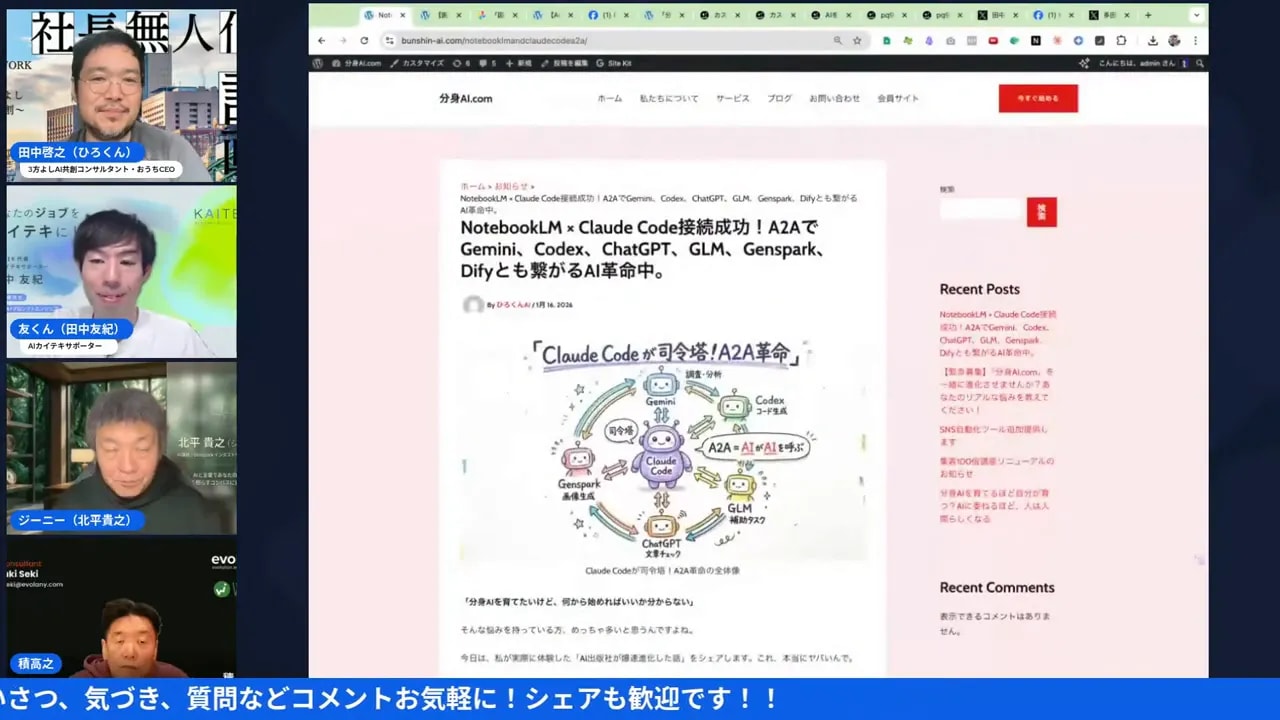Click the カスタマイズ pencil icon in admin bar
Image resolution: width=1280 pixels, height=720 pixels.
[x=394, y=62]
